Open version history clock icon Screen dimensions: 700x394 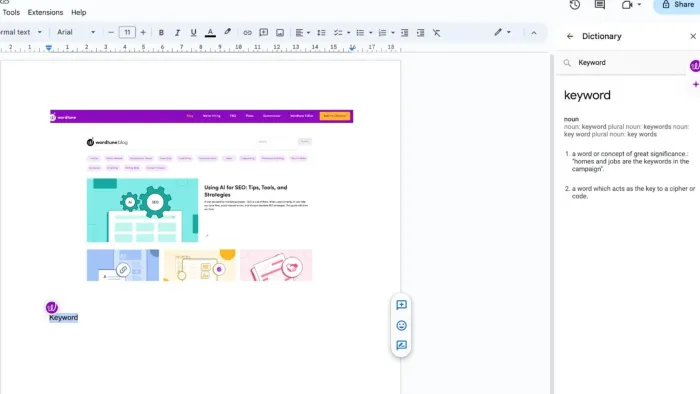[575, 5]
